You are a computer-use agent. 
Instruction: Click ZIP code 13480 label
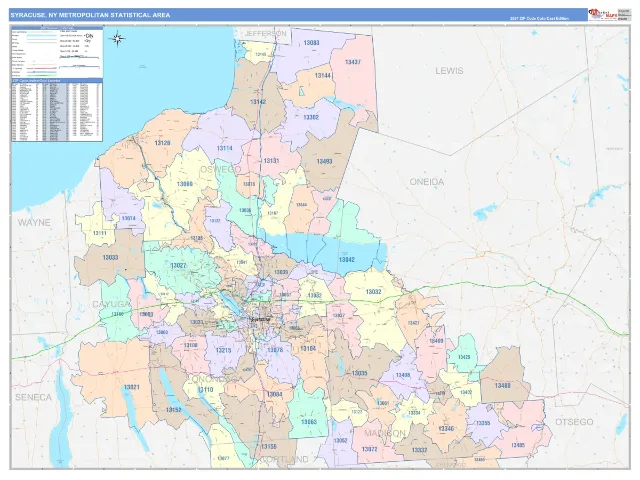coord(502,385)
